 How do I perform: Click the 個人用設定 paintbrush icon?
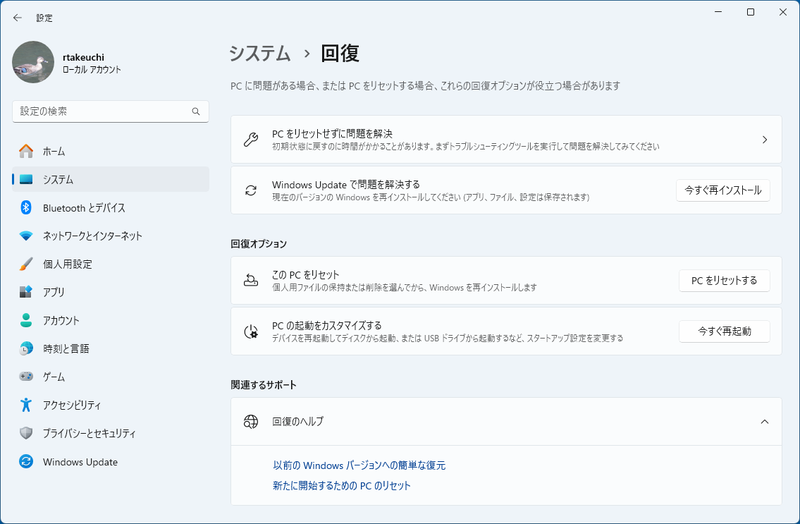point(26,264)
